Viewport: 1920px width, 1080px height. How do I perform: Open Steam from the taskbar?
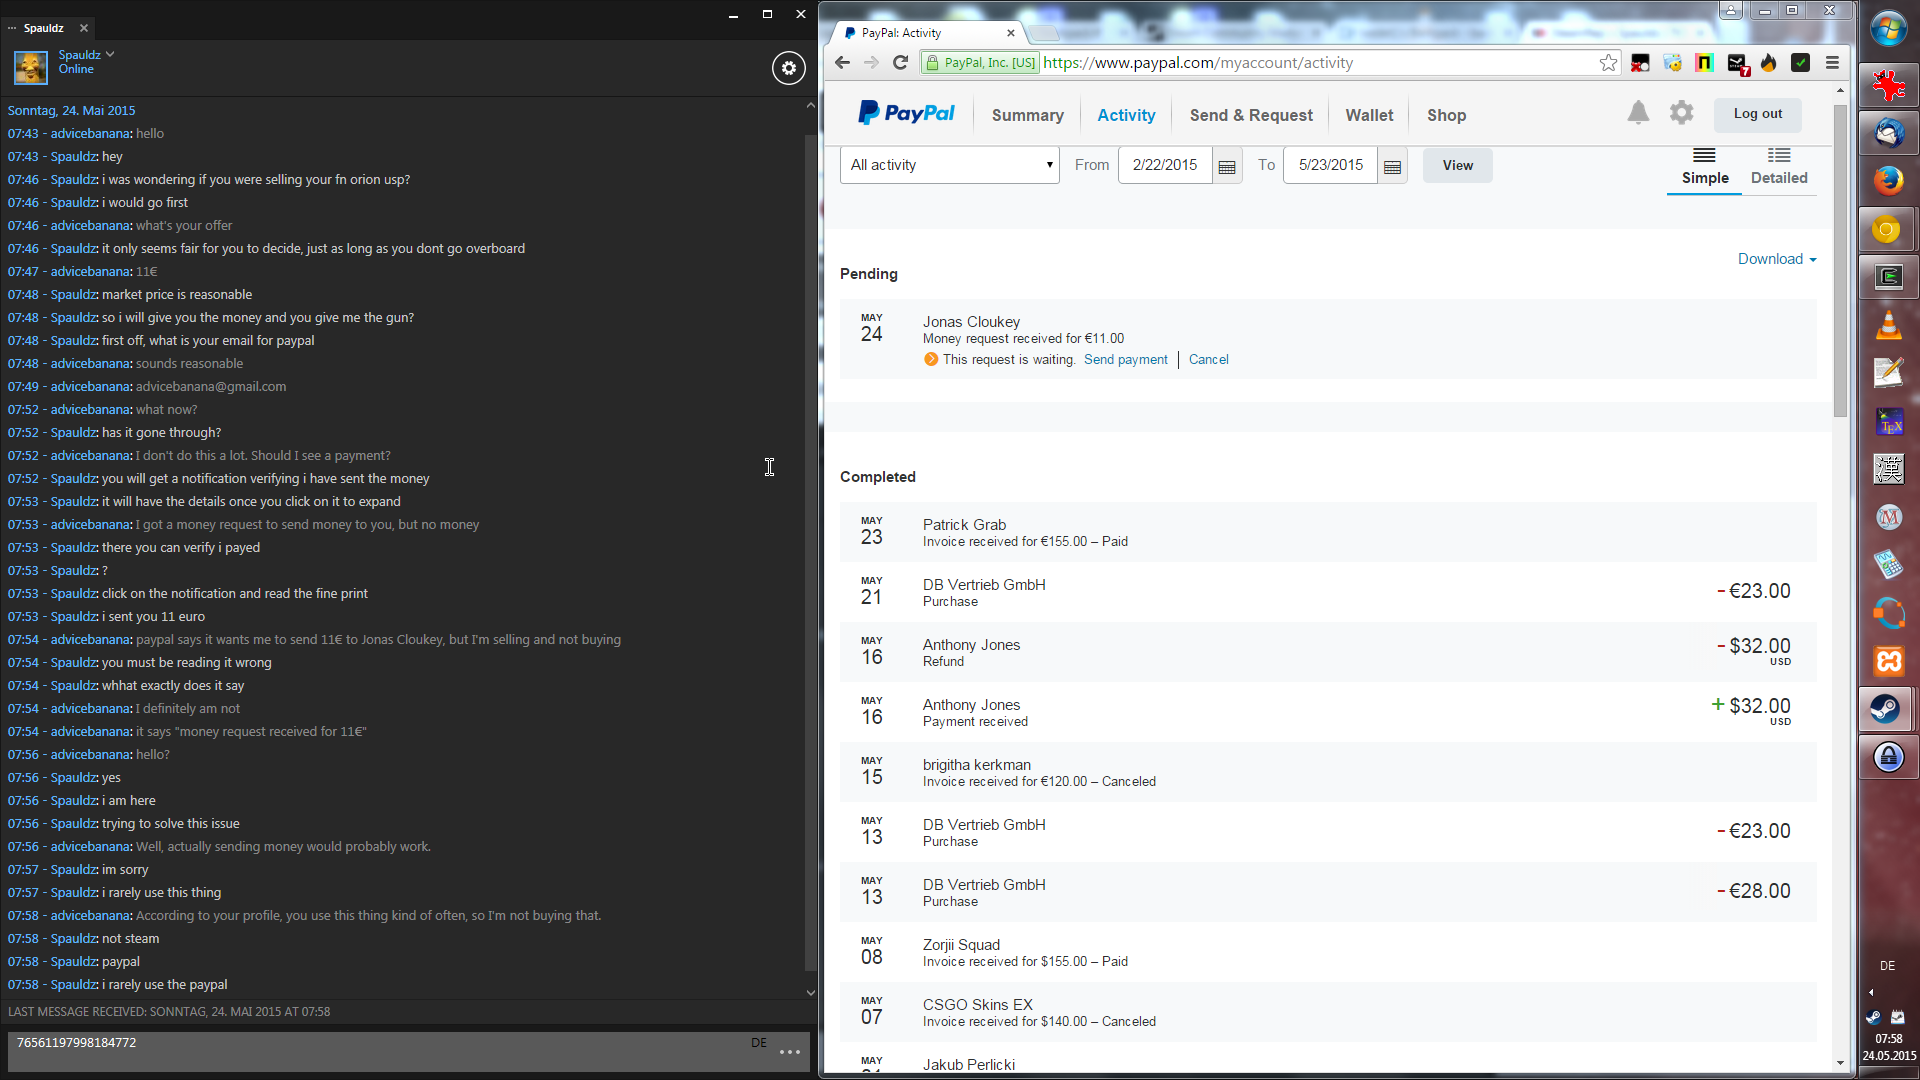click(x=1887, y=709)
